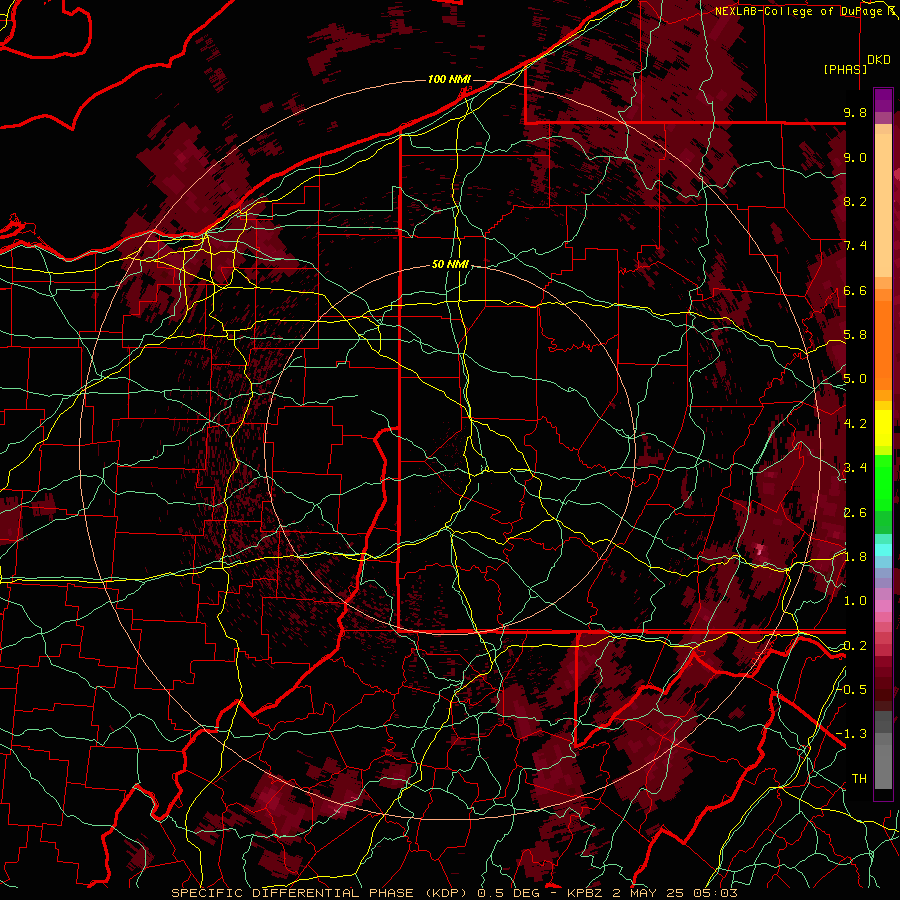Click the 4.2 value on the color scale
The image size is (900, 900).
[855, 424]
